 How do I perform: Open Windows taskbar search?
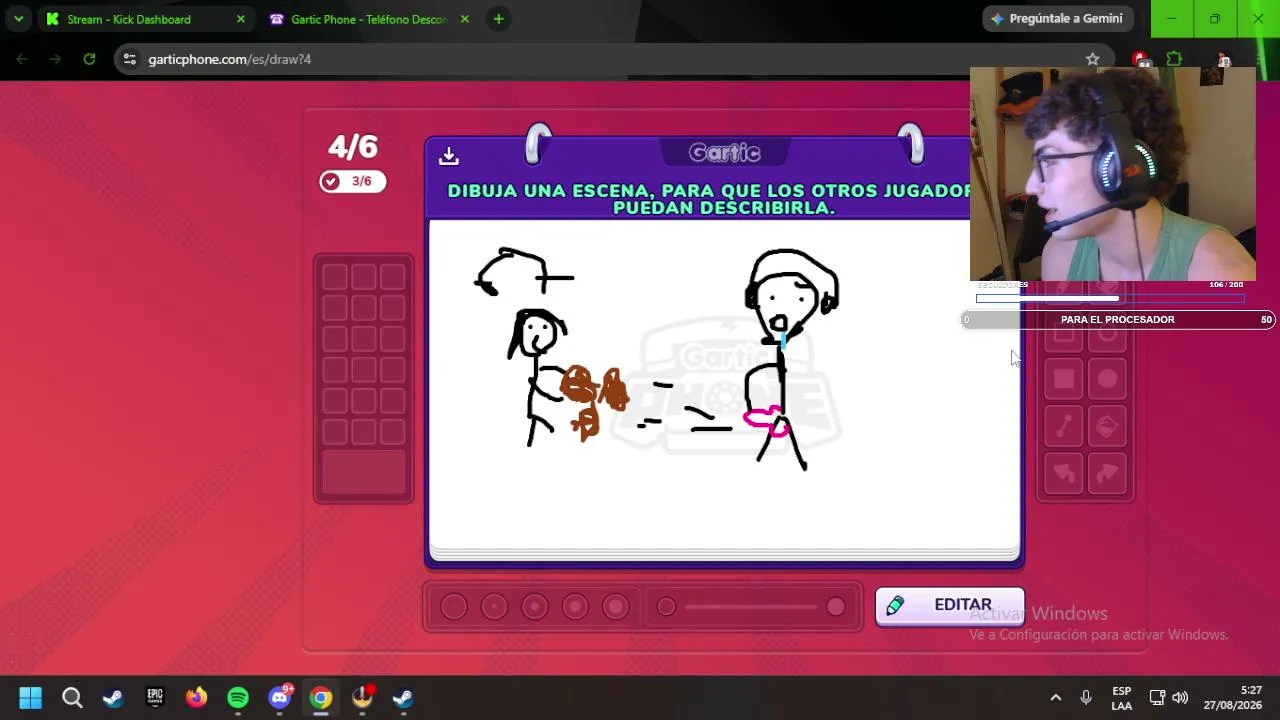pos(72,697)
